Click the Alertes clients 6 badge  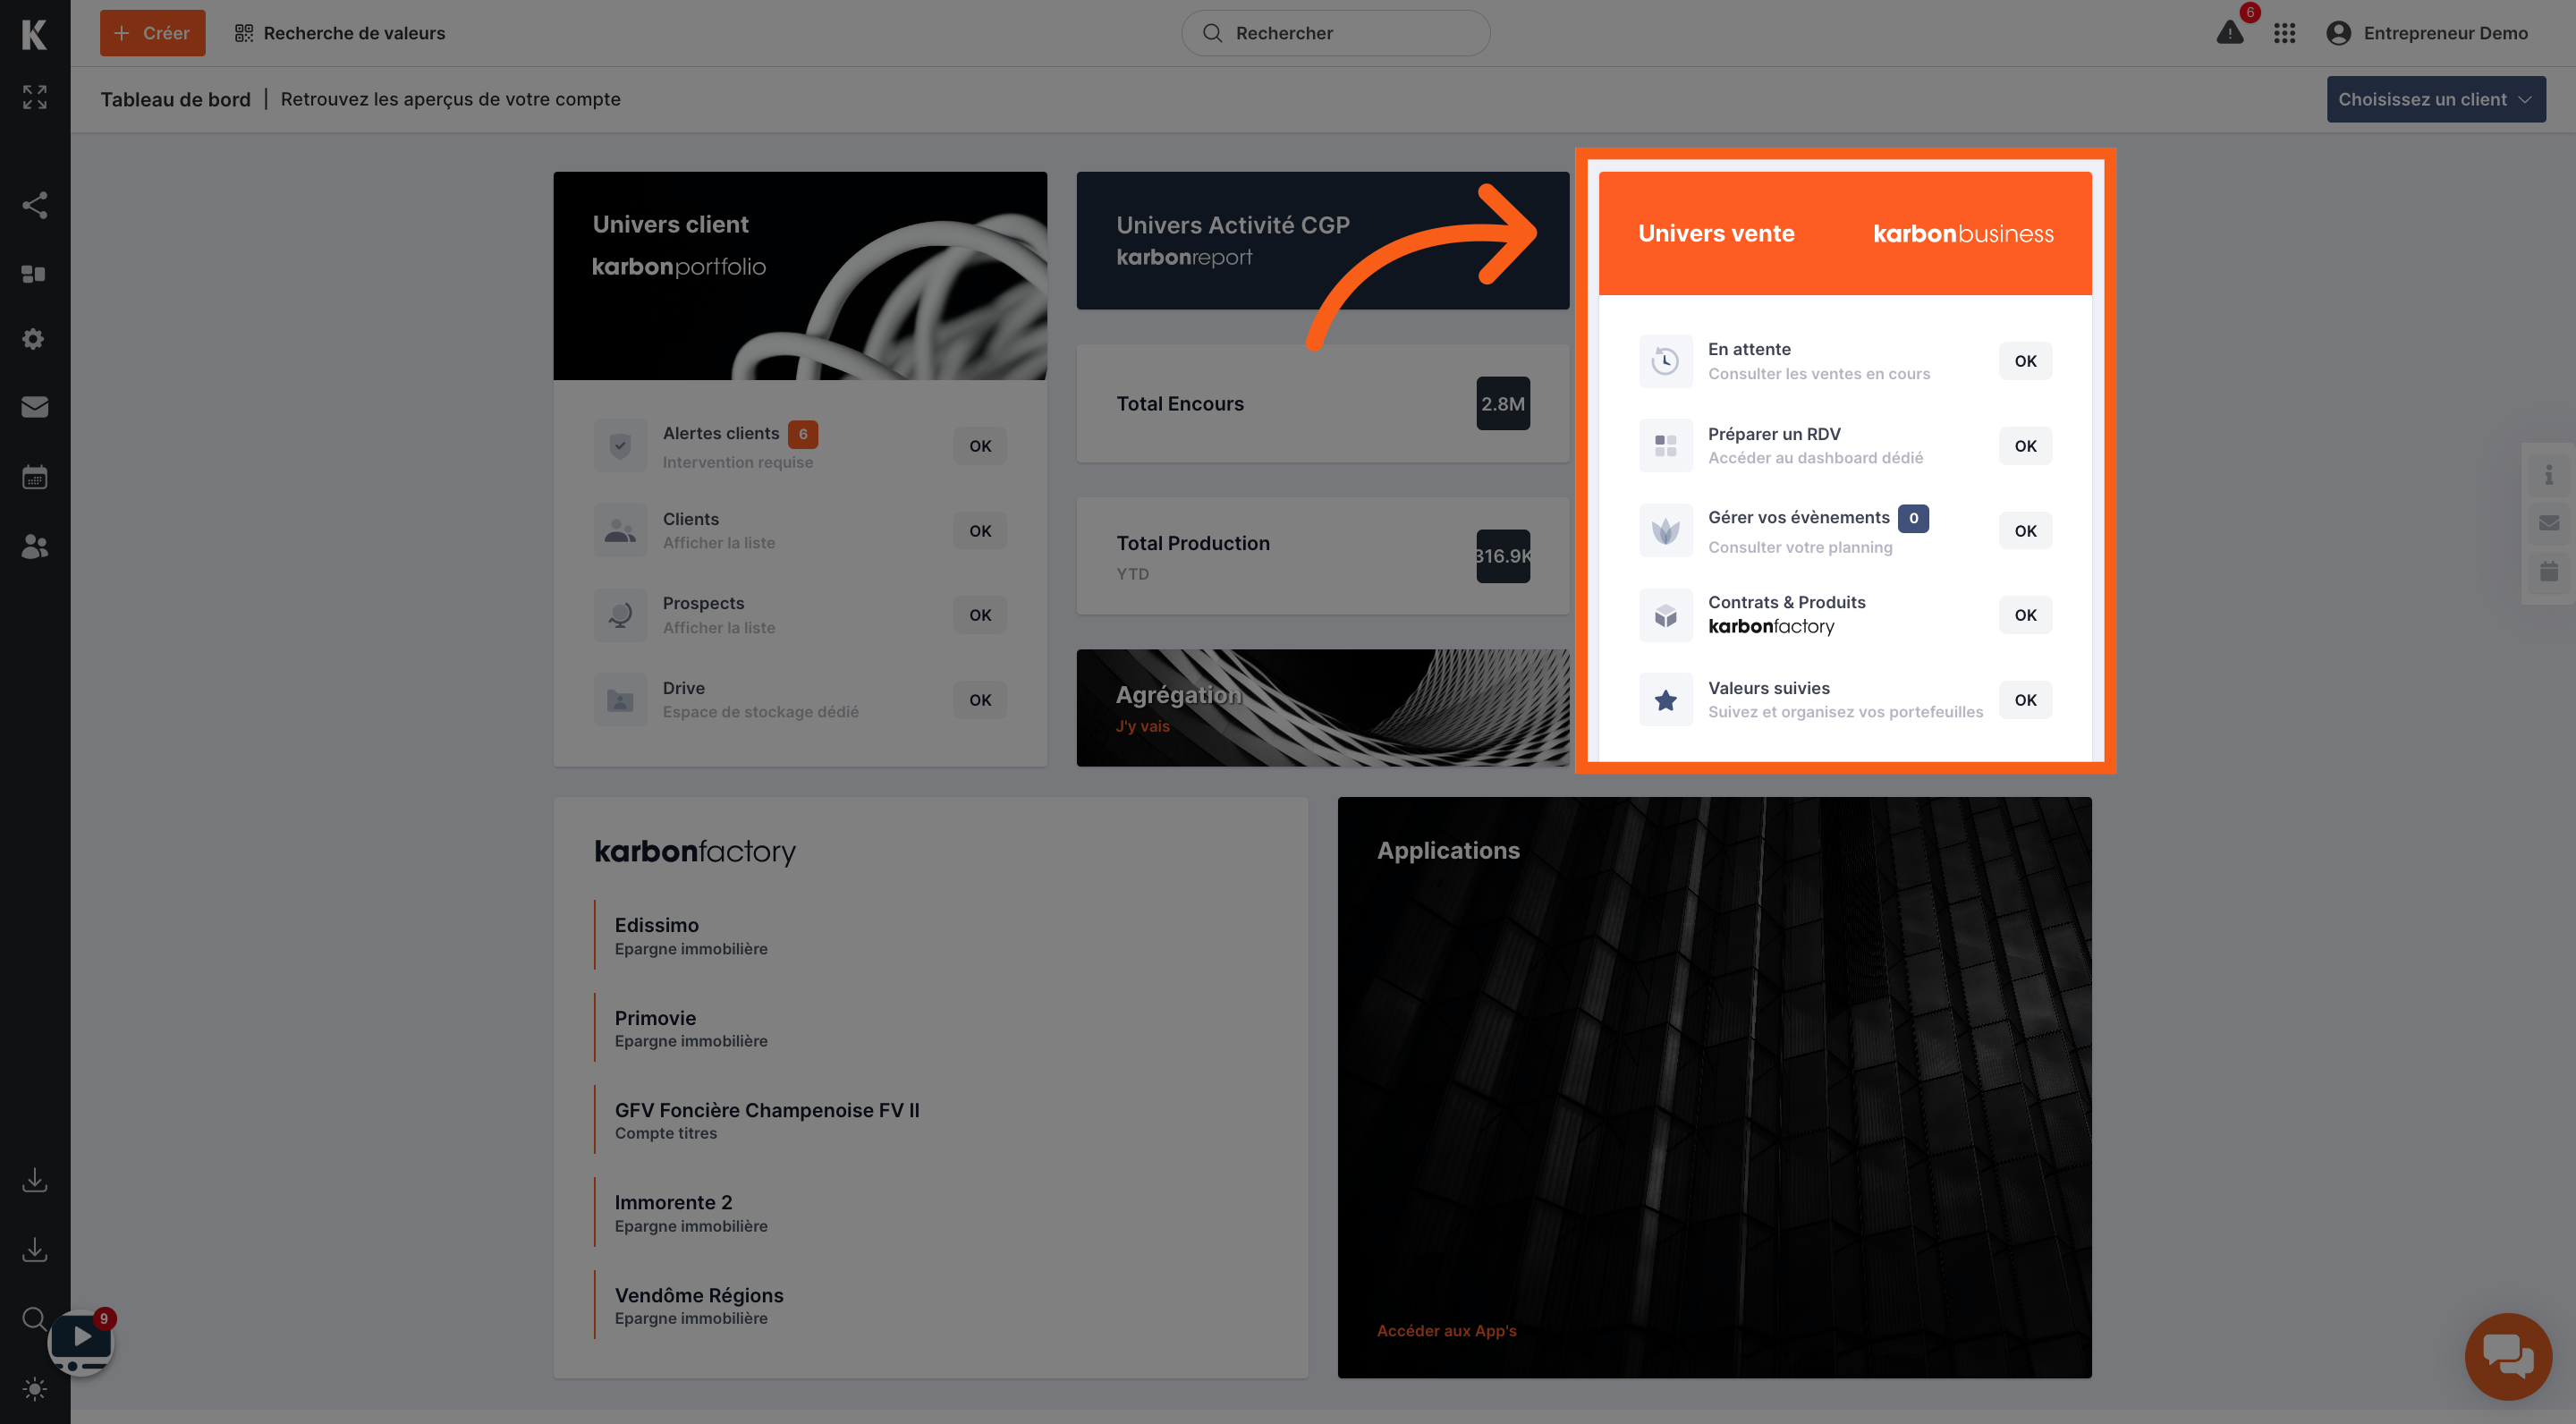(802, 434)
